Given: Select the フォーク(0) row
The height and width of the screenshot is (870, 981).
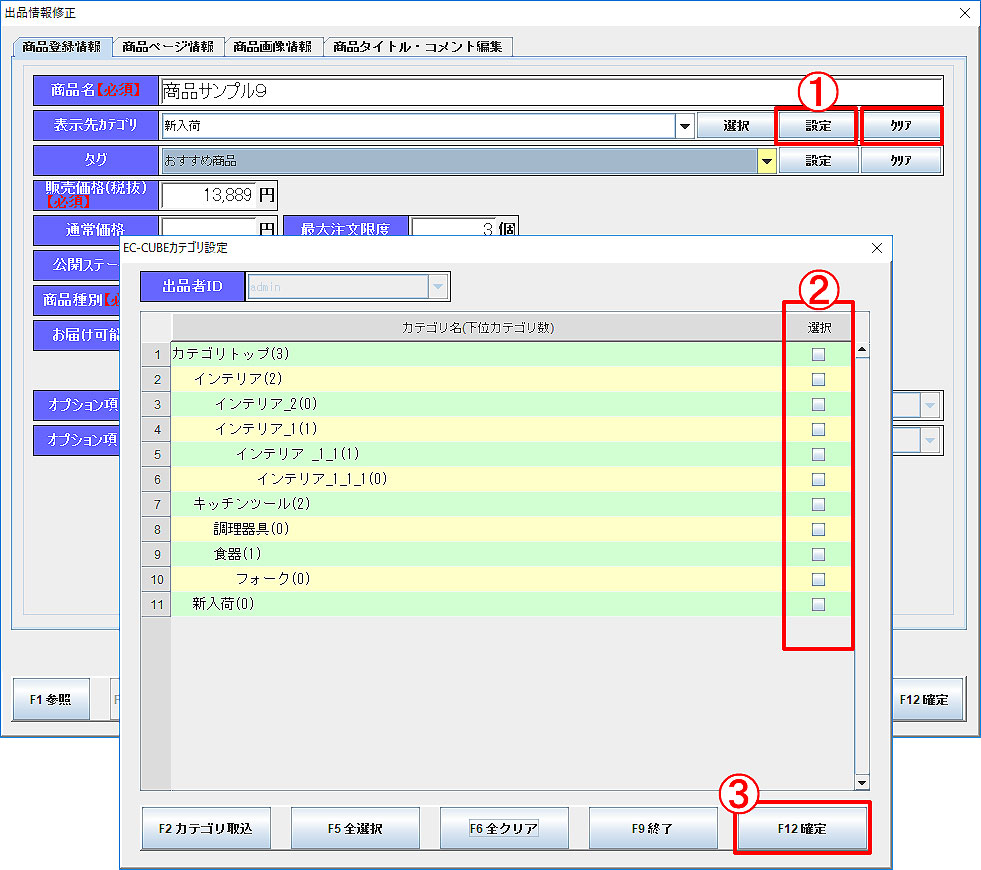Looking at the screenshot, I should pos(475,579).
